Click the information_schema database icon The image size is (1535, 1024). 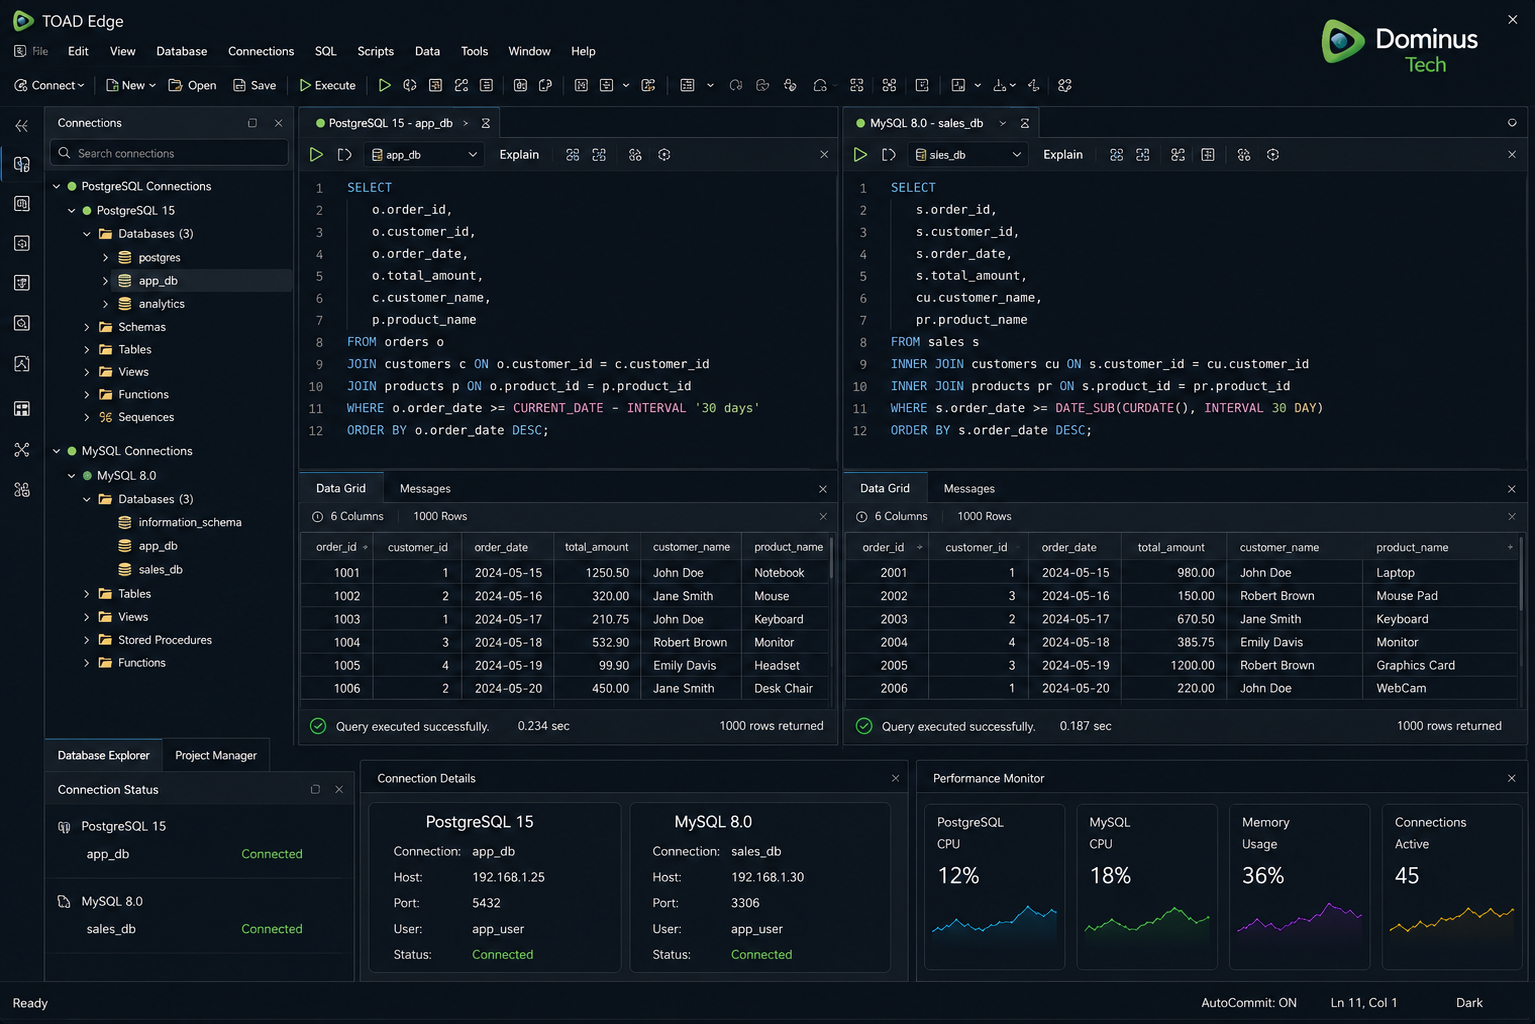coord(125,522)
